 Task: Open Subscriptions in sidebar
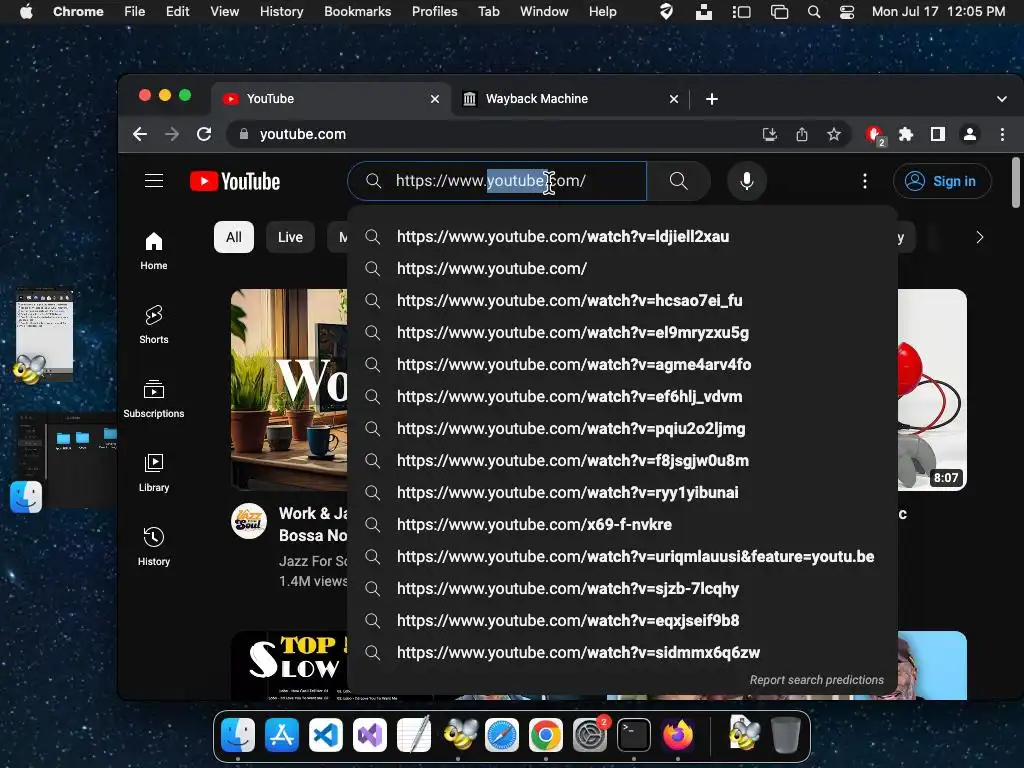point(153,399)
